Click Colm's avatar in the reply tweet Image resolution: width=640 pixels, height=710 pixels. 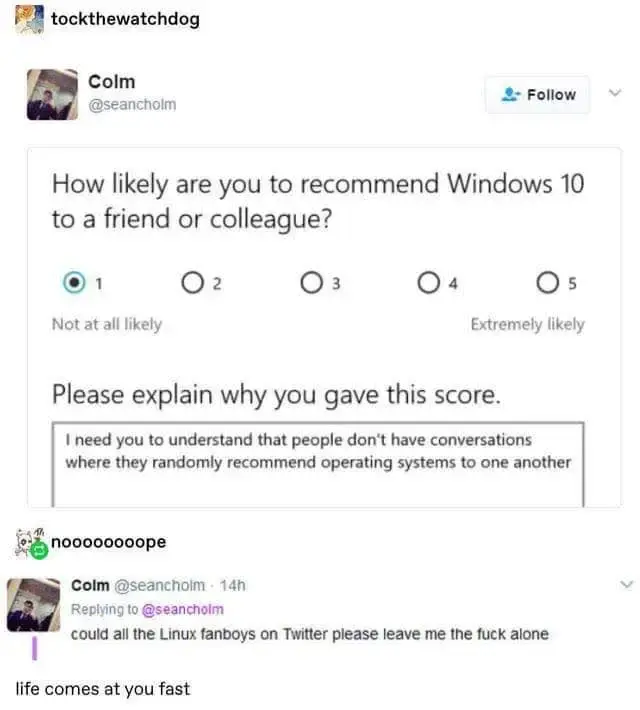coord(34,605)
